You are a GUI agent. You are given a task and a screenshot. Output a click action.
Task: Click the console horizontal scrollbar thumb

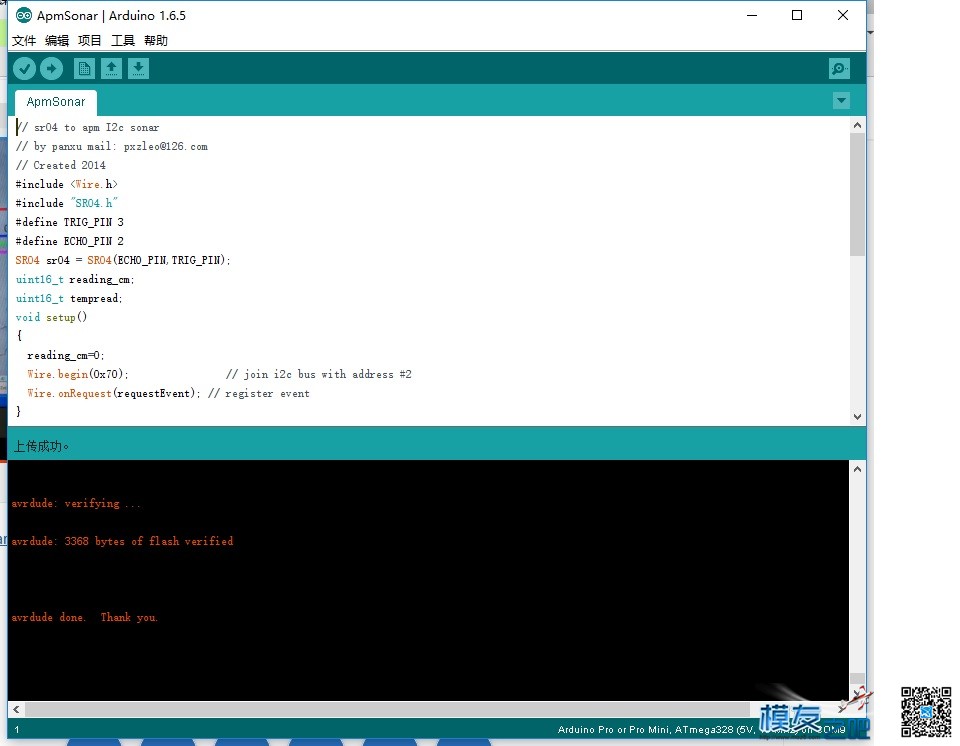coord(387,709)
